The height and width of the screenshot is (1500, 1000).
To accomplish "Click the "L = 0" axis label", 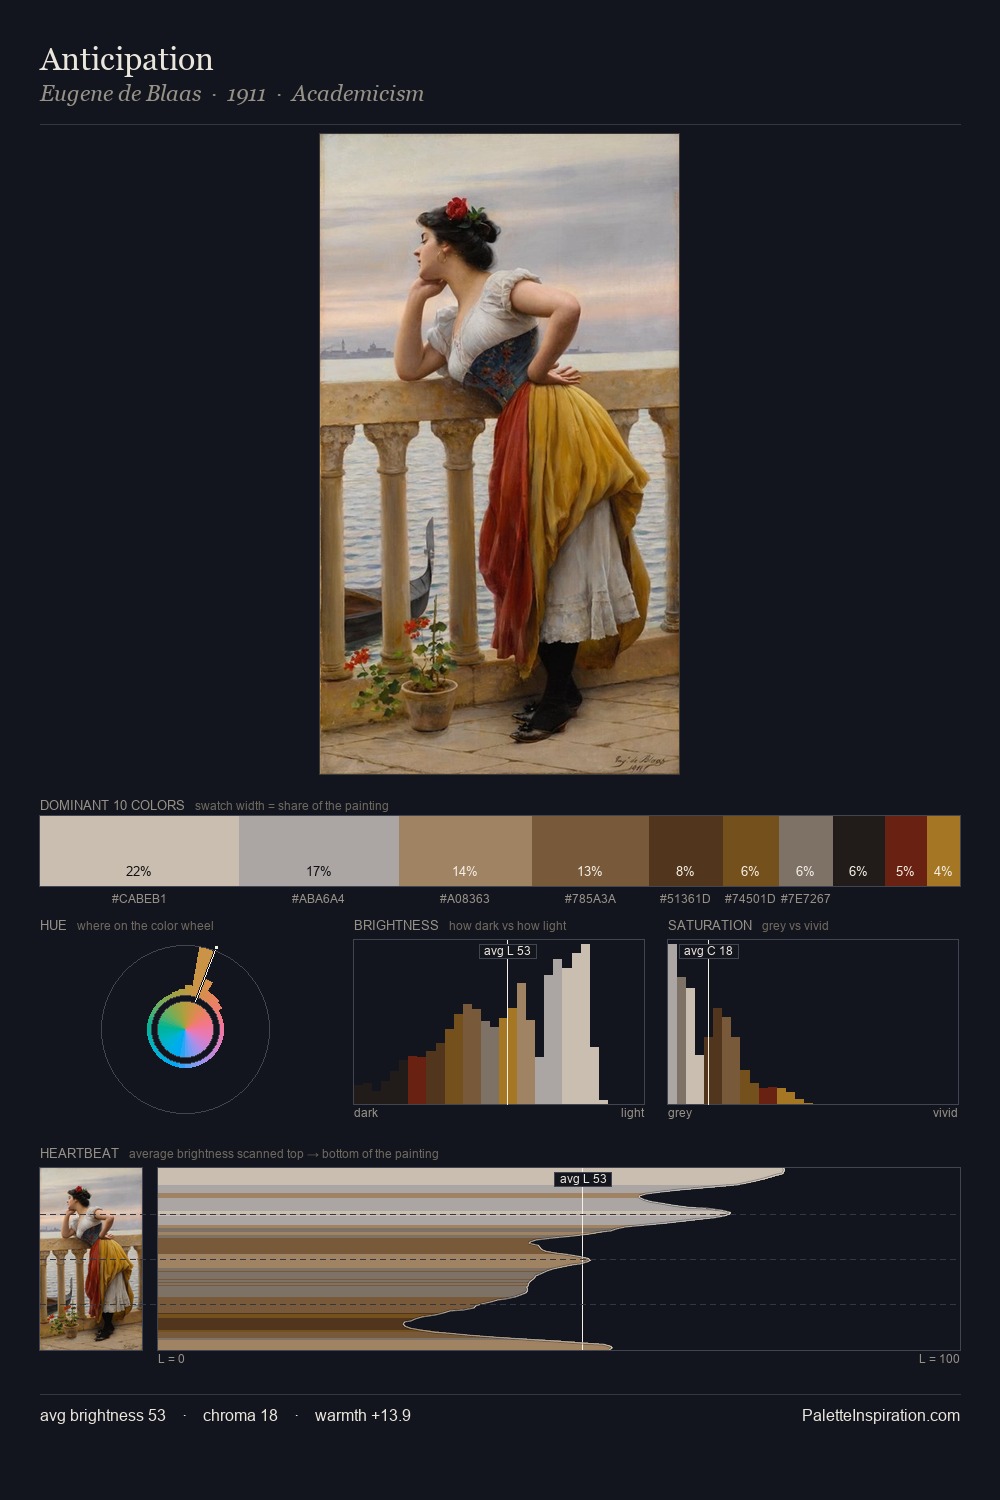I will coord(171,1359).
